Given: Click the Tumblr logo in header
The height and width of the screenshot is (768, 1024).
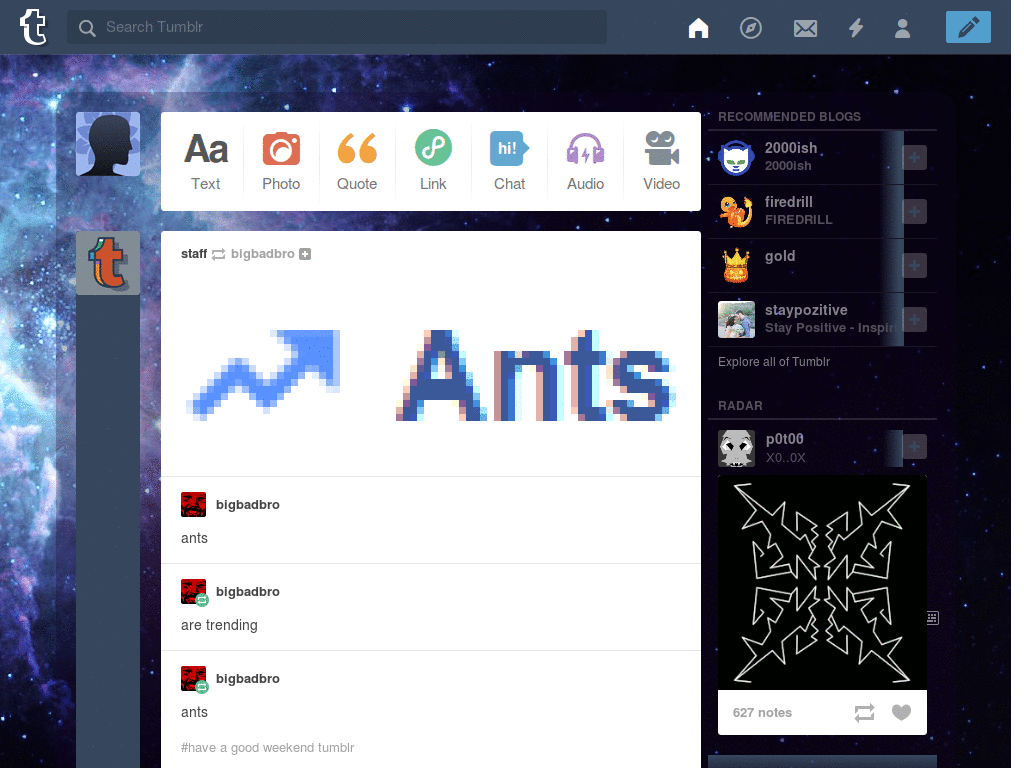Looking at the screenshot, I should point(33,27).
